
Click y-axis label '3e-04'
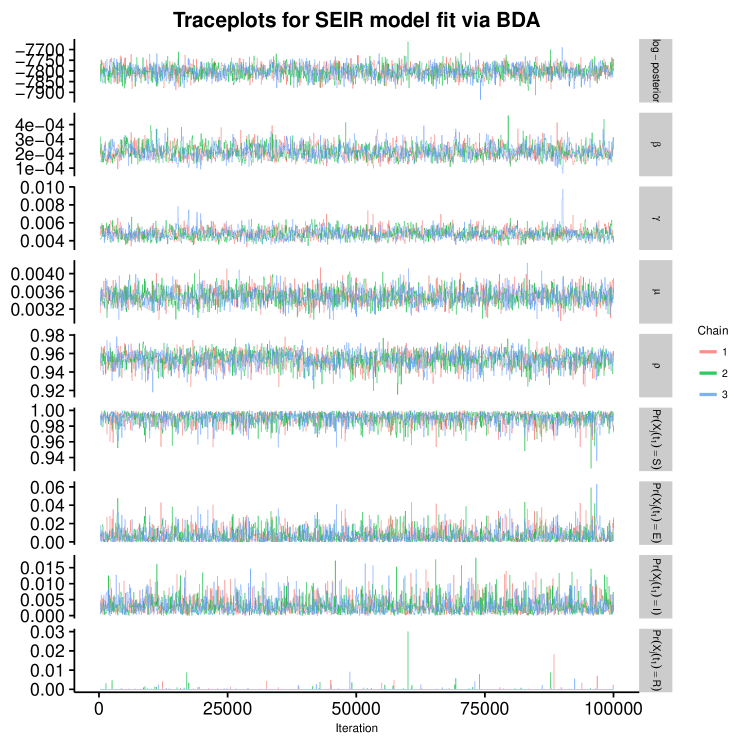coord(40,140)
